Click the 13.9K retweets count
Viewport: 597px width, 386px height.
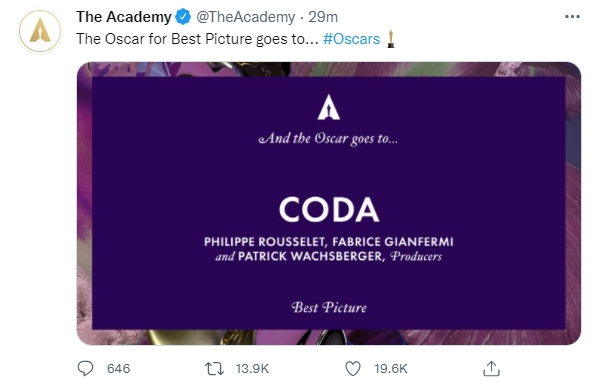[x=252, y=368]
